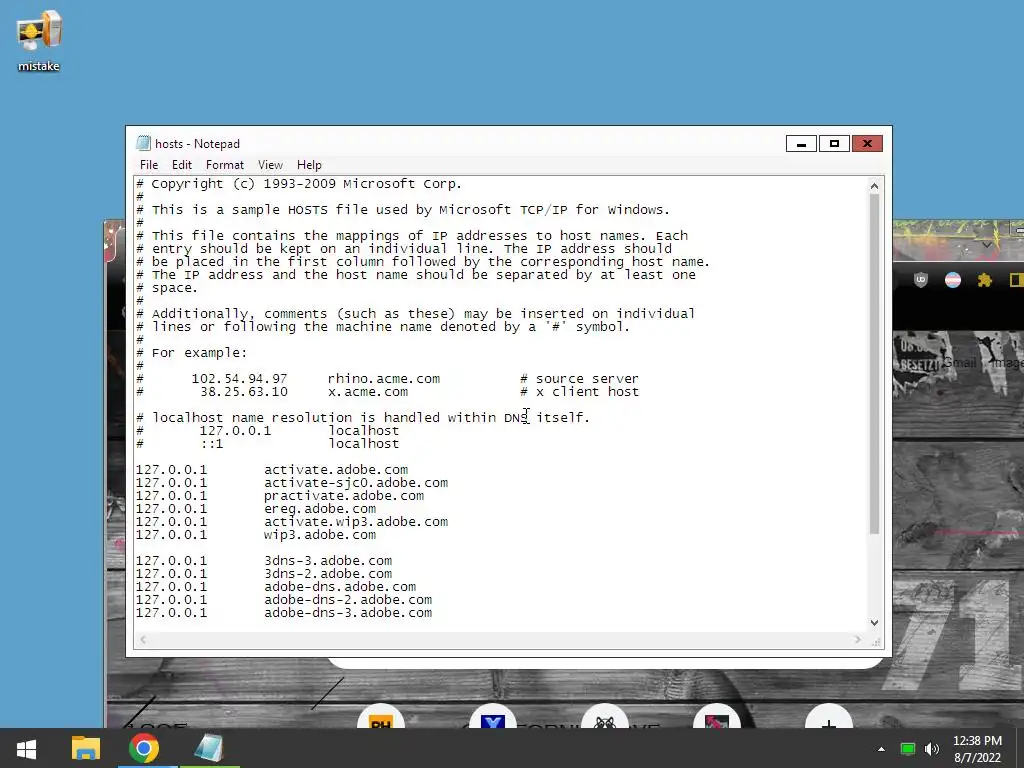The width and height of the screenshot is (1024, 768).
Task: Click the '# For example:' comment line
Action: [192, 353]
